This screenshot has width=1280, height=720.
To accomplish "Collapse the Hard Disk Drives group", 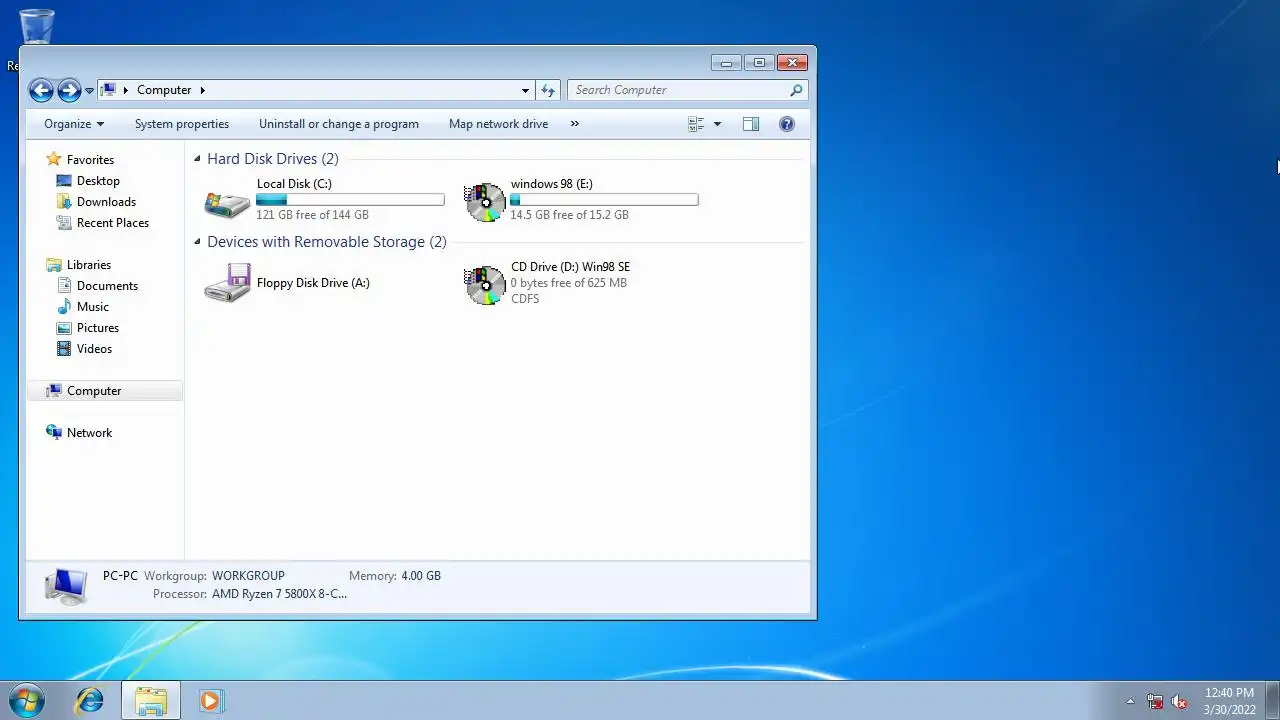I will [x=197, y=159].
